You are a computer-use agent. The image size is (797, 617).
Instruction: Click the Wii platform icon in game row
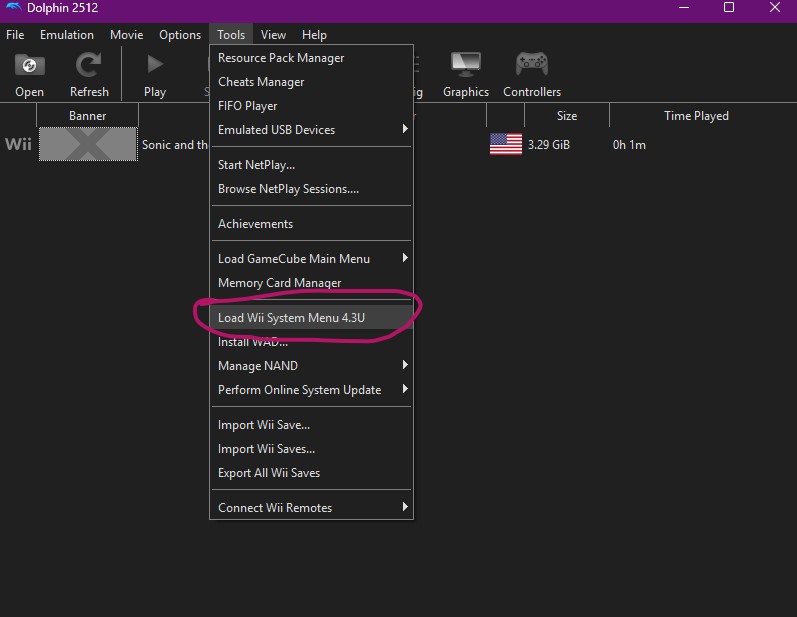18,145
